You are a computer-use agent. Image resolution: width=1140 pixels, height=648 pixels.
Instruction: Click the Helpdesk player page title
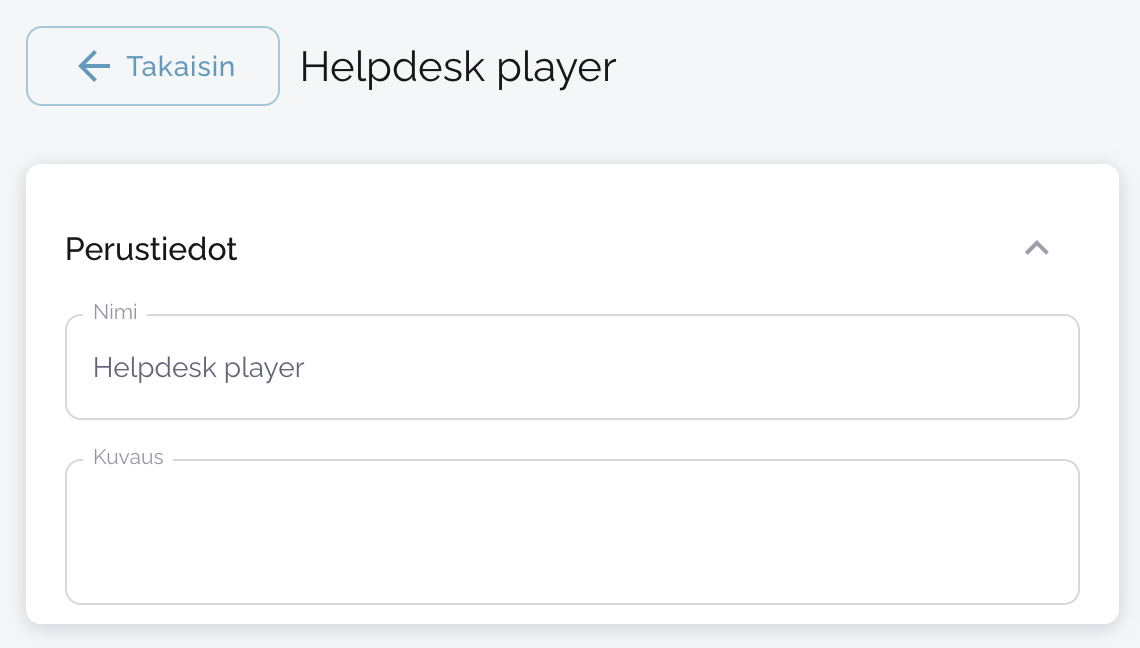(x=458, y=67)
